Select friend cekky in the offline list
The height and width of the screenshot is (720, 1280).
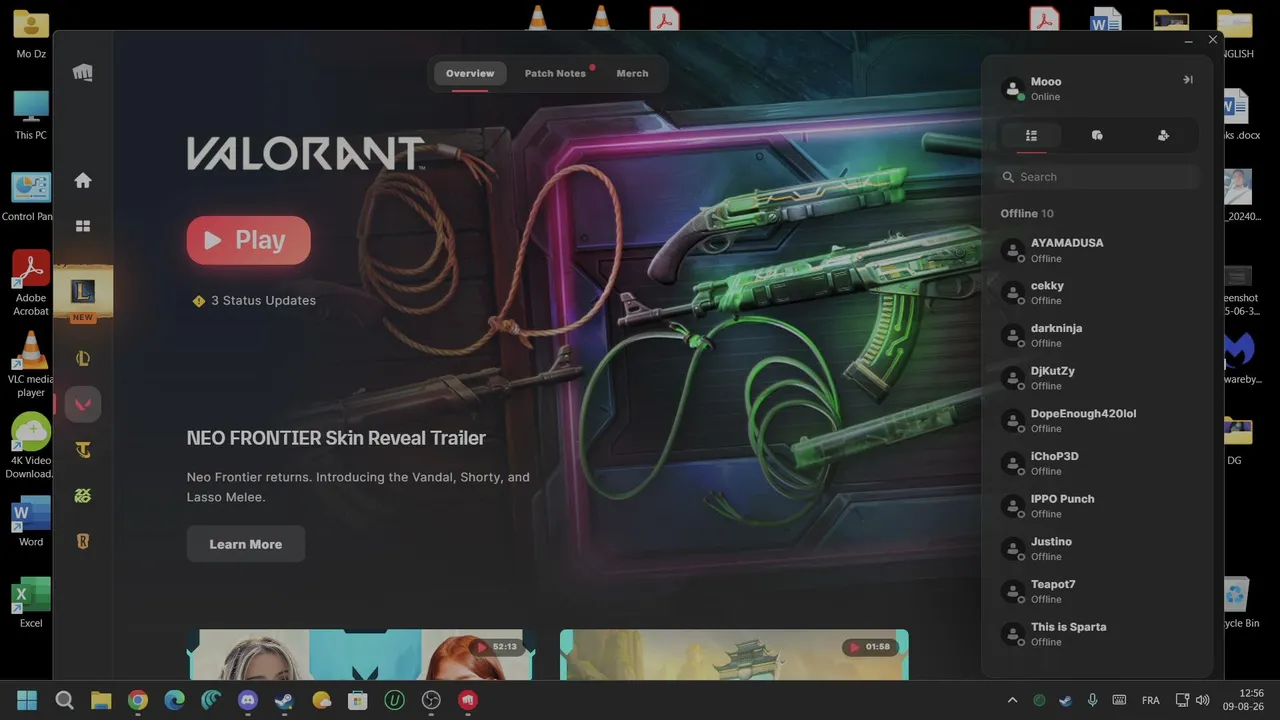[x=1097, y=293]
